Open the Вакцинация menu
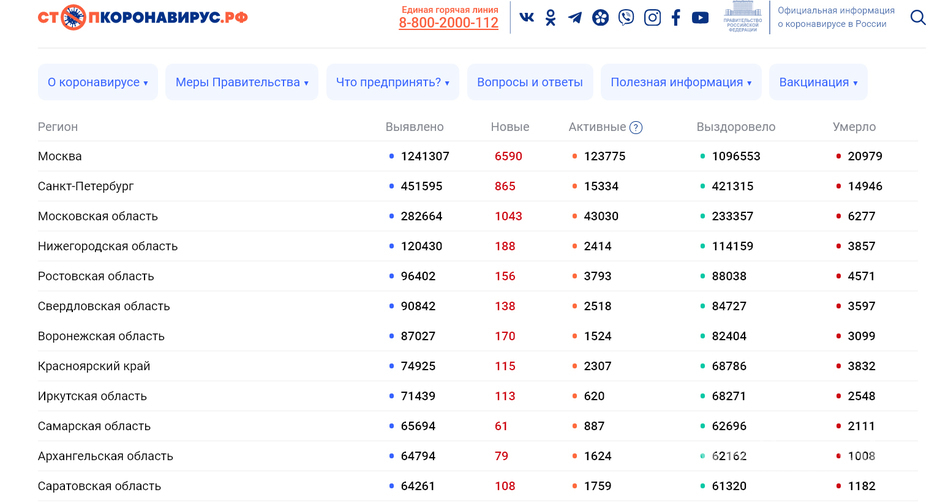The height and width of the screenshot is (503, 940). [x=818, y=82]
